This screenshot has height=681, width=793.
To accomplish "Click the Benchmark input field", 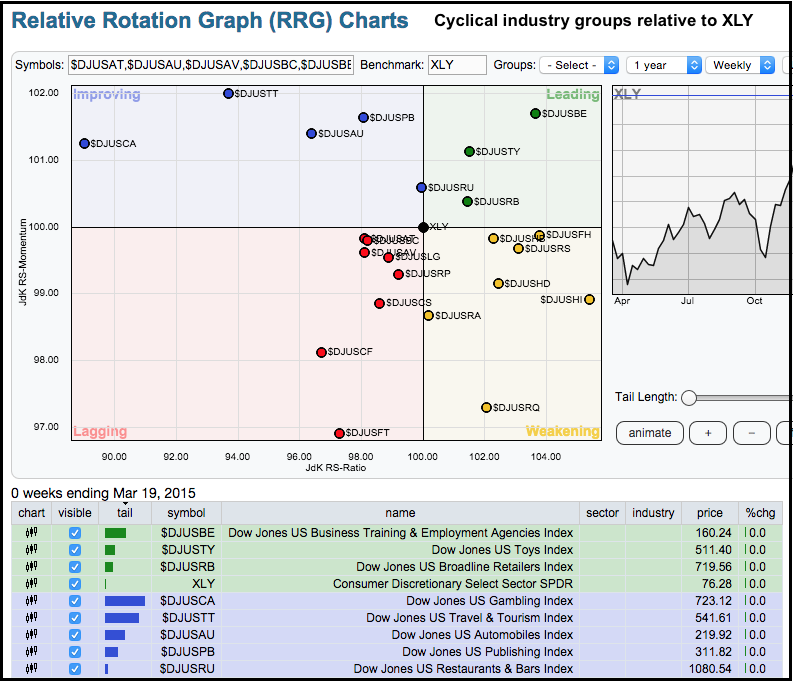I will [x=456, y=65].
